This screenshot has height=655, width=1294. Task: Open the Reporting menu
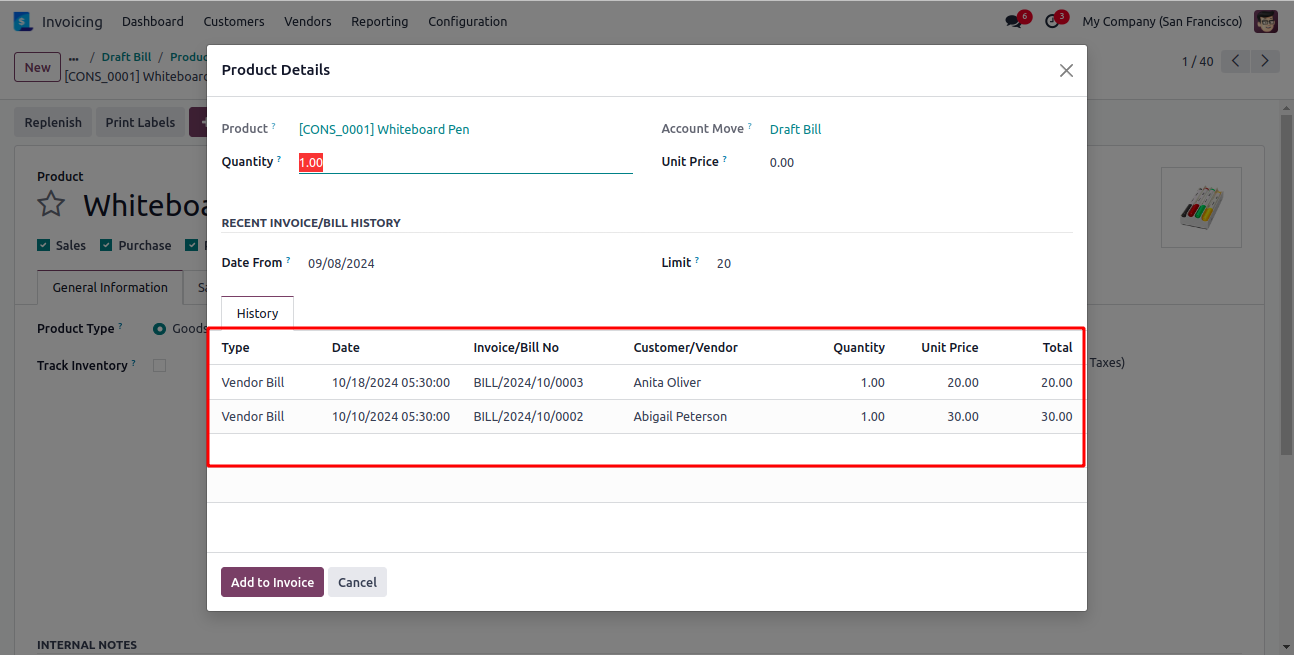point(379,21)
